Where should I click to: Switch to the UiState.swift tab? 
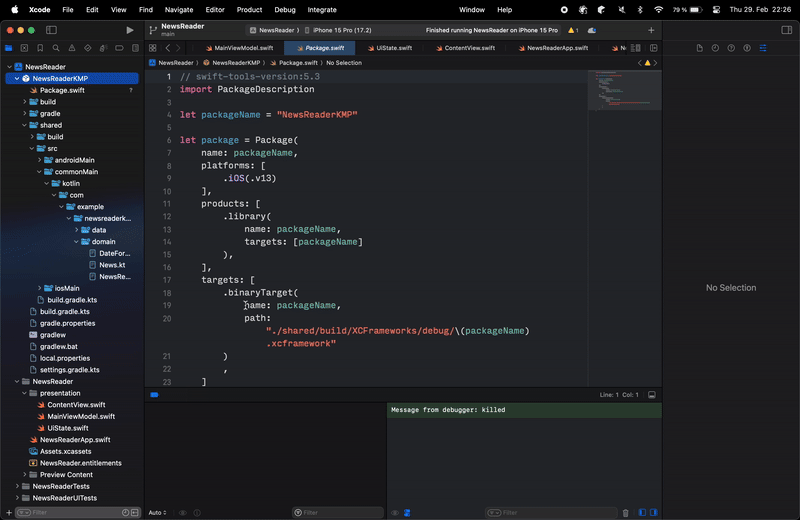tap(390, 48)
